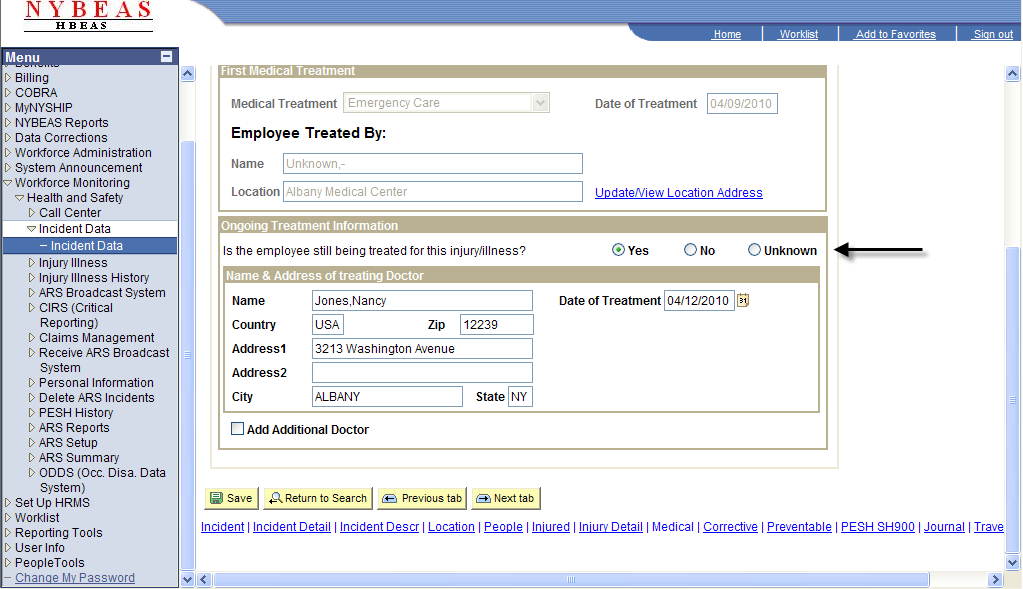Image resolution: width=1023 pixels, height=589 pixels.
Task: Click the Next tab button
Action: tap(506, 498)
